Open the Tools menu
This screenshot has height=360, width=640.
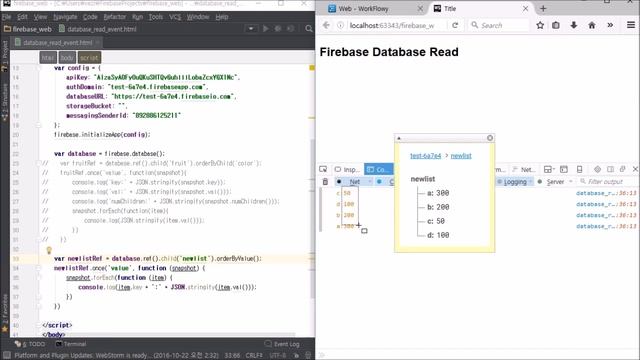pyautogui.click(x=156, y=17)
